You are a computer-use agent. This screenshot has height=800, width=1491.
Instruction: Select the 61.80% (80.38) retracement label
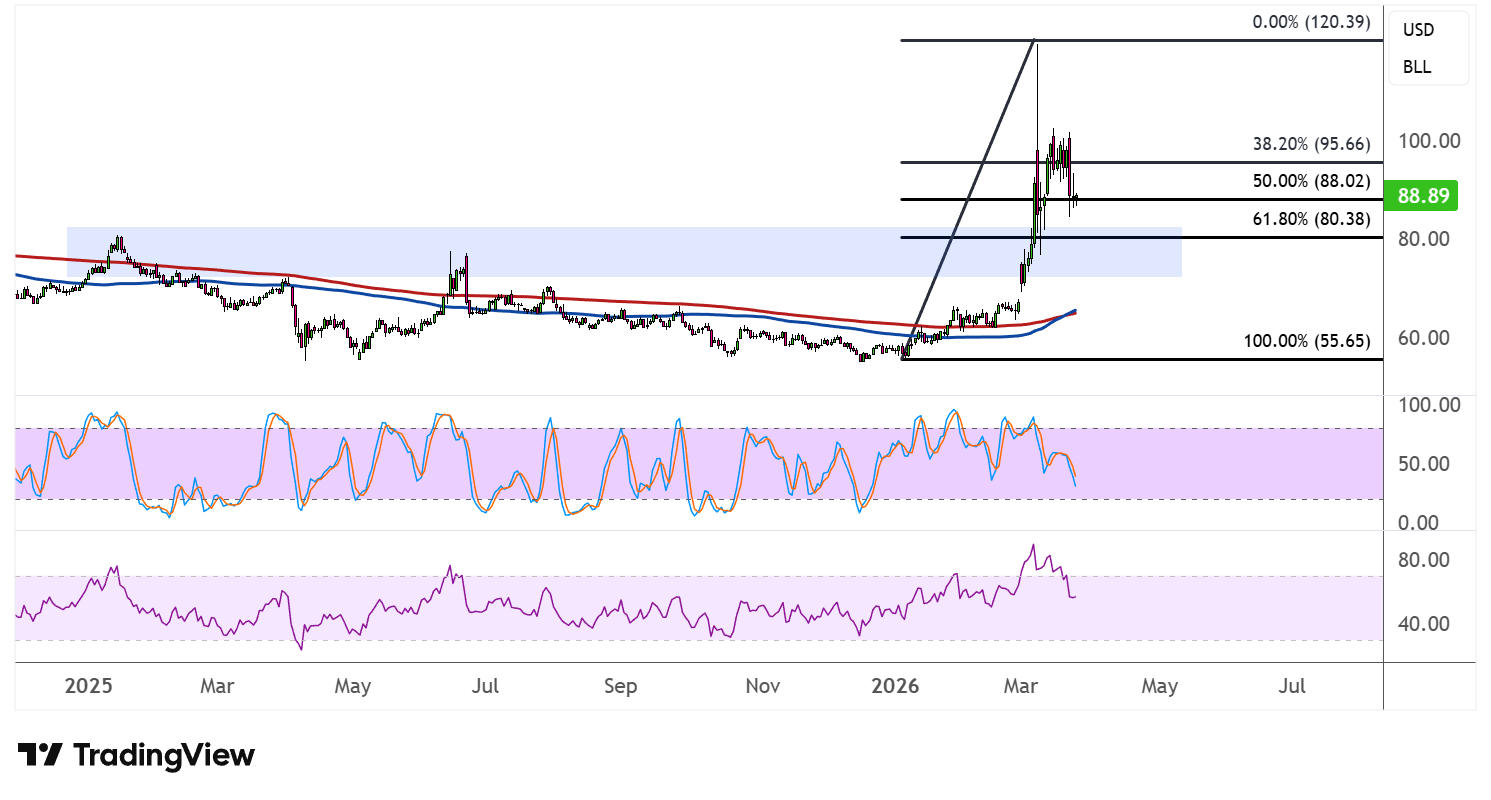coord(1311,219)
